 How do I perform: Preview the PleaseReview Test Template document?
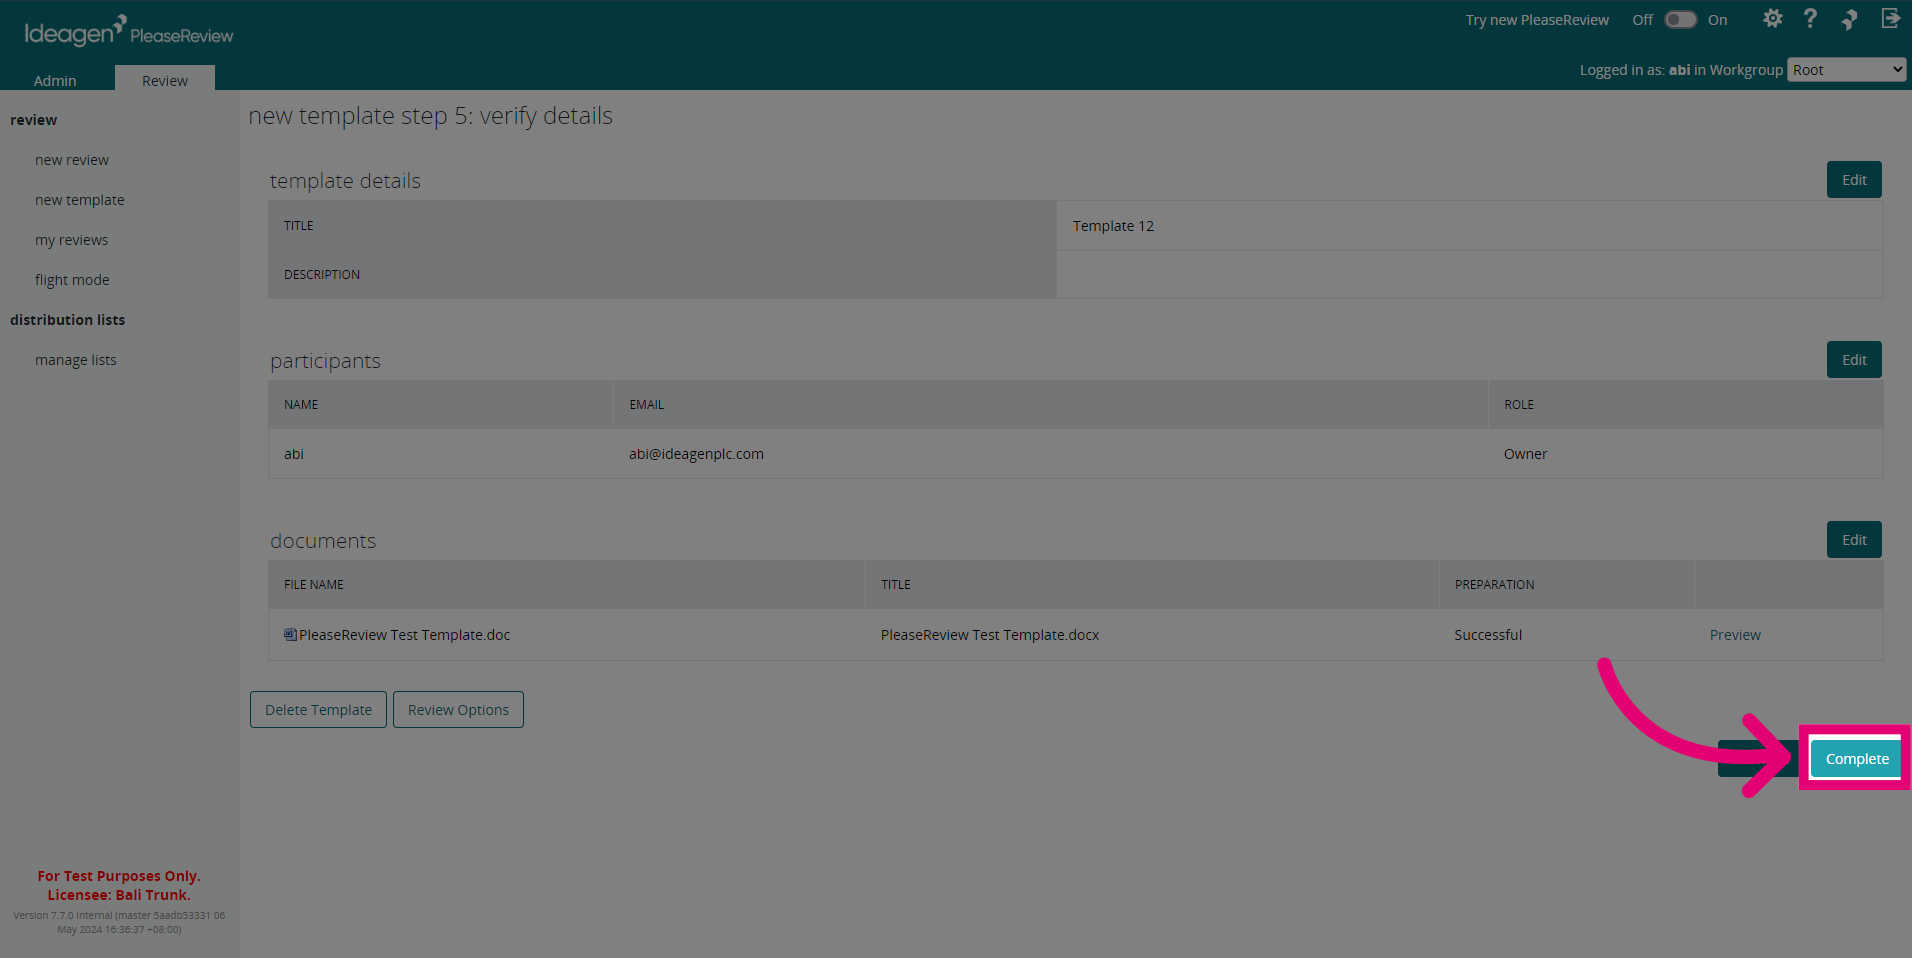pos(1735,635)
